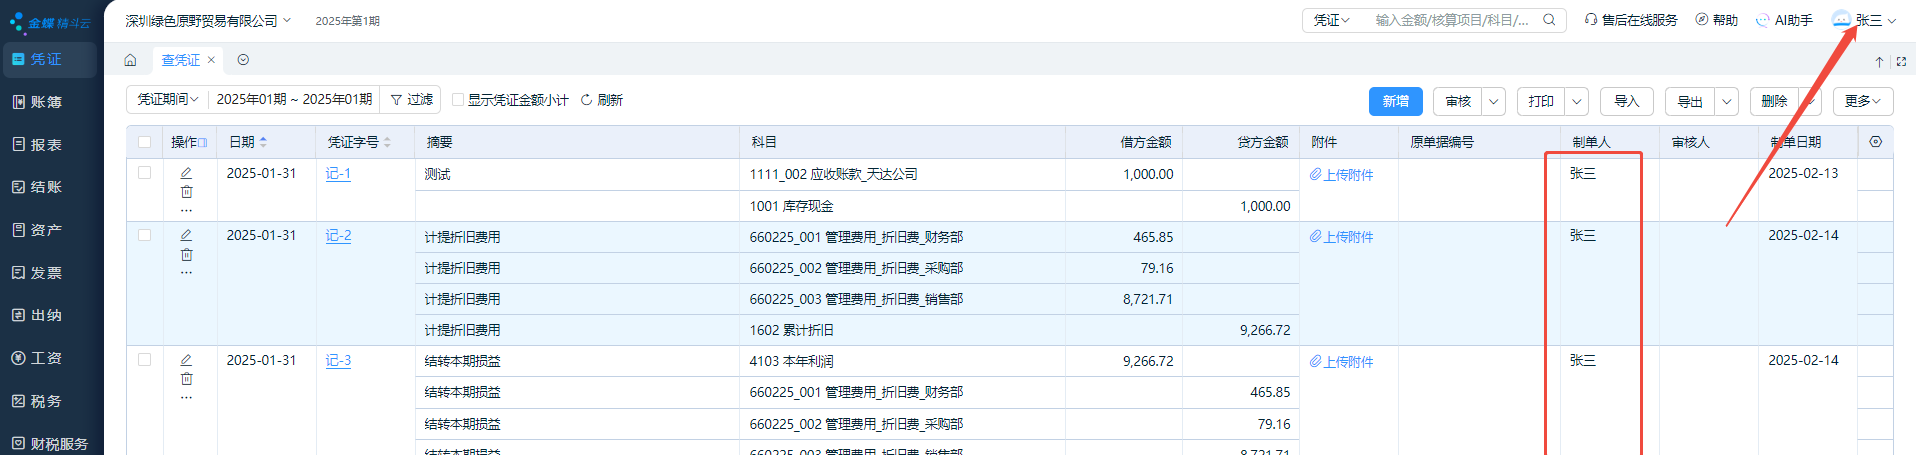This screenshot has width=1916, height=455.
Task: Click the 刷新 refresh icon
Action: point(586,100)
